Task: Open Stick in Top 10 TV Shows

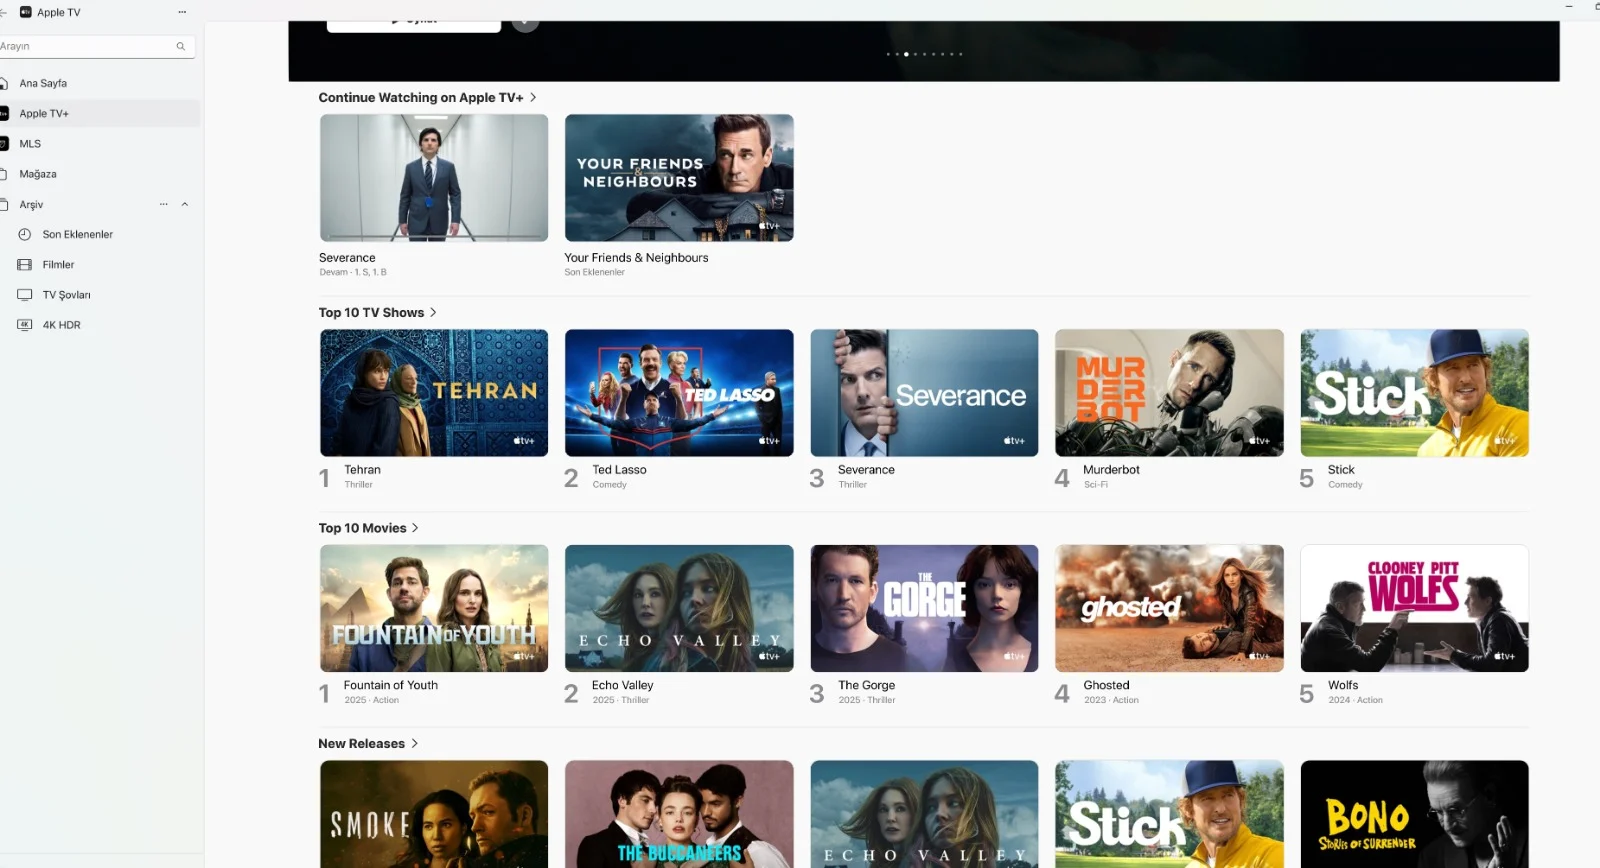Action: (1415, 393)
